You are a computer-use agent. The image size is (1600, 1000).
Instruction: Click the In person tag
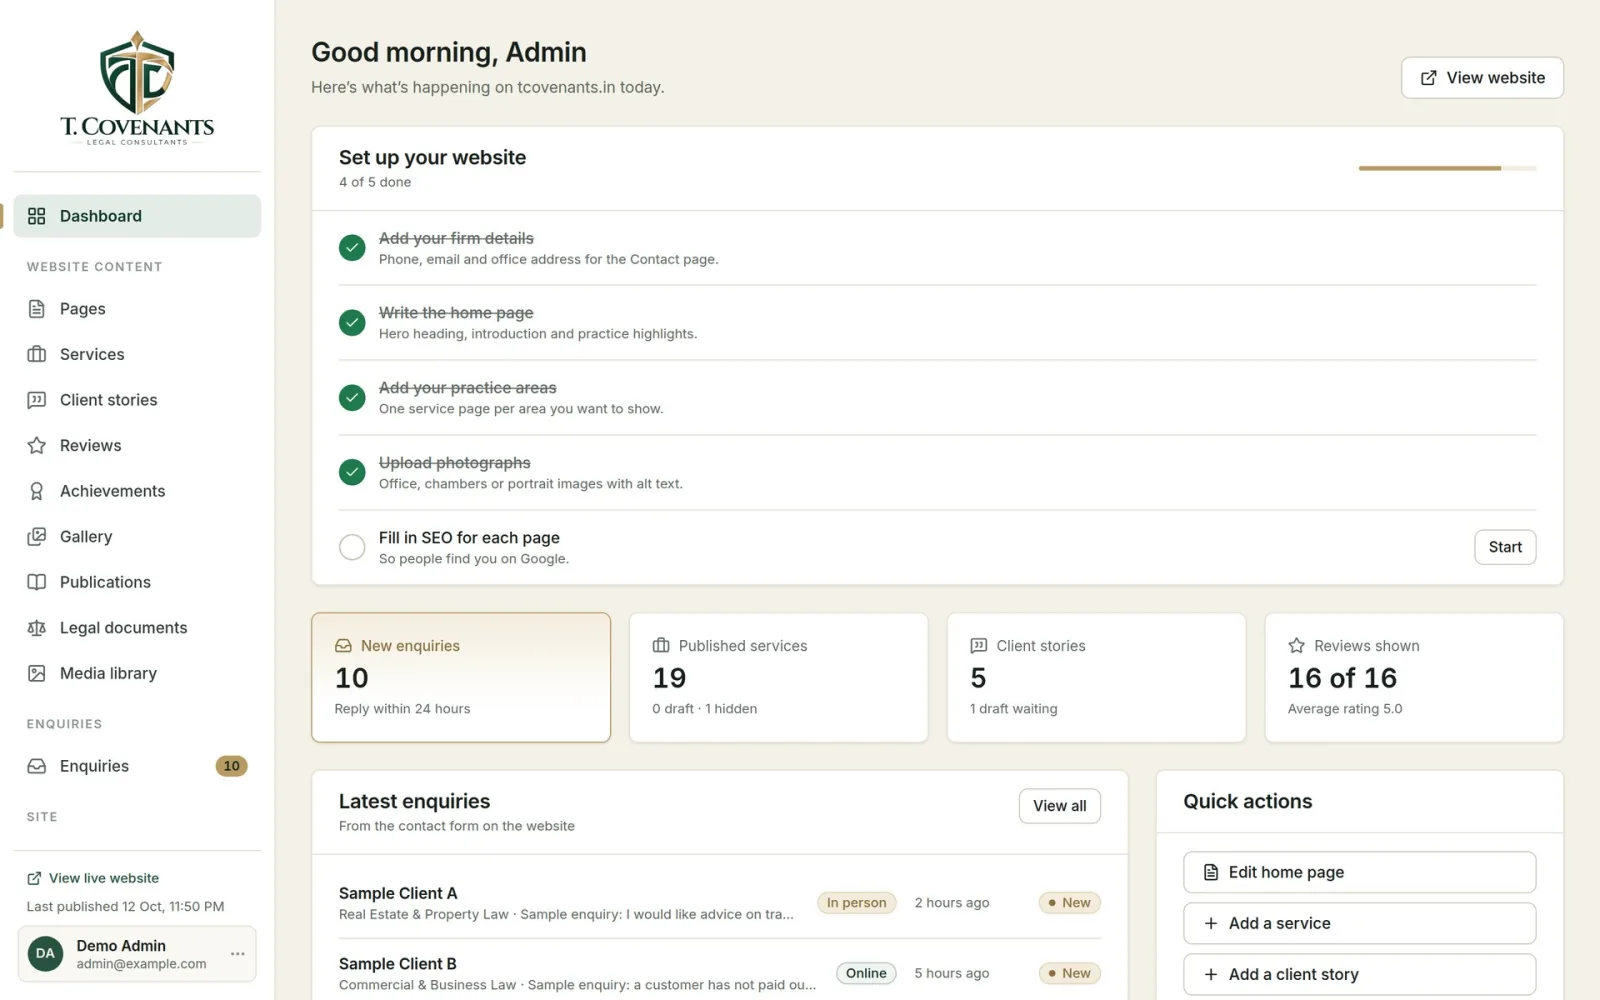(856, 903)
